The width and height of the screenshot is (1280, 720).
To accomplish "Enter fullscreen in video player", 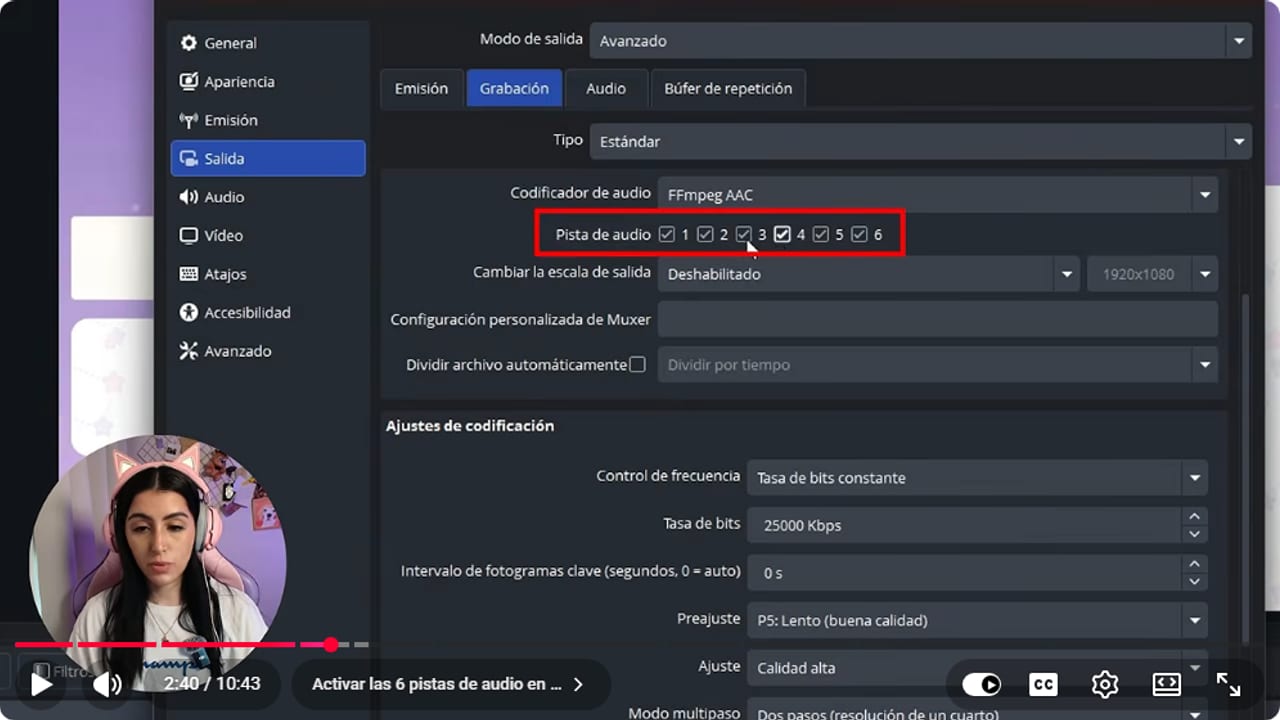I will click(1228, 684).
